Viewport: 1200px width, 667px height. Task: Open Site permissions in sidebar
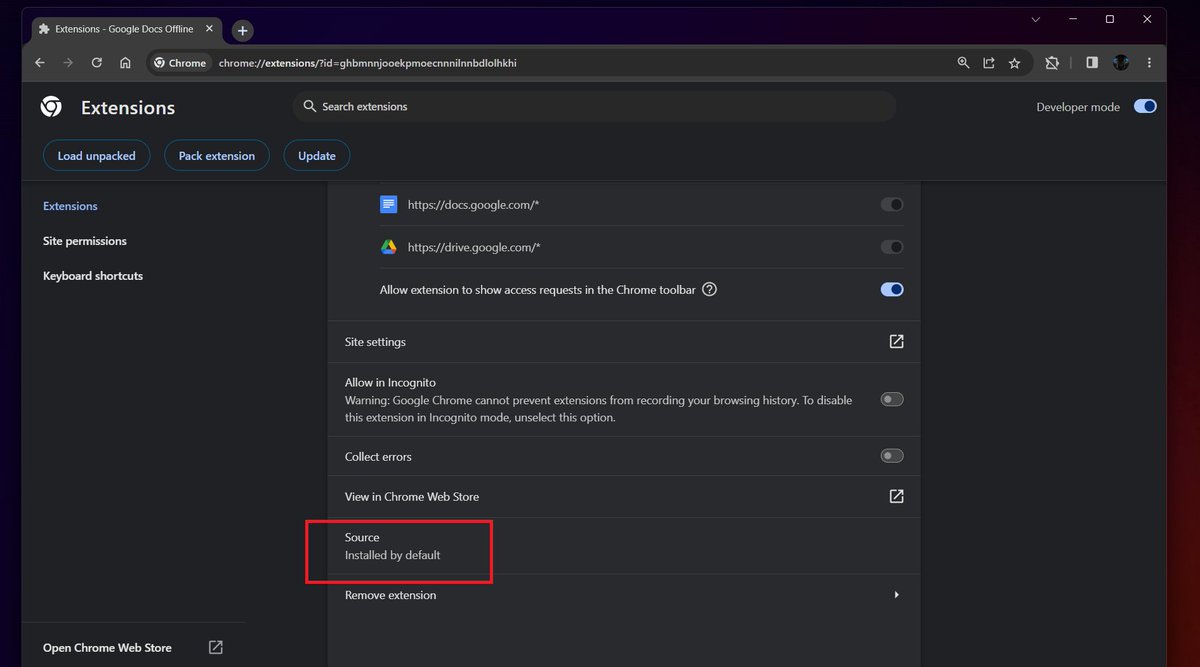(x=85, y=241)
